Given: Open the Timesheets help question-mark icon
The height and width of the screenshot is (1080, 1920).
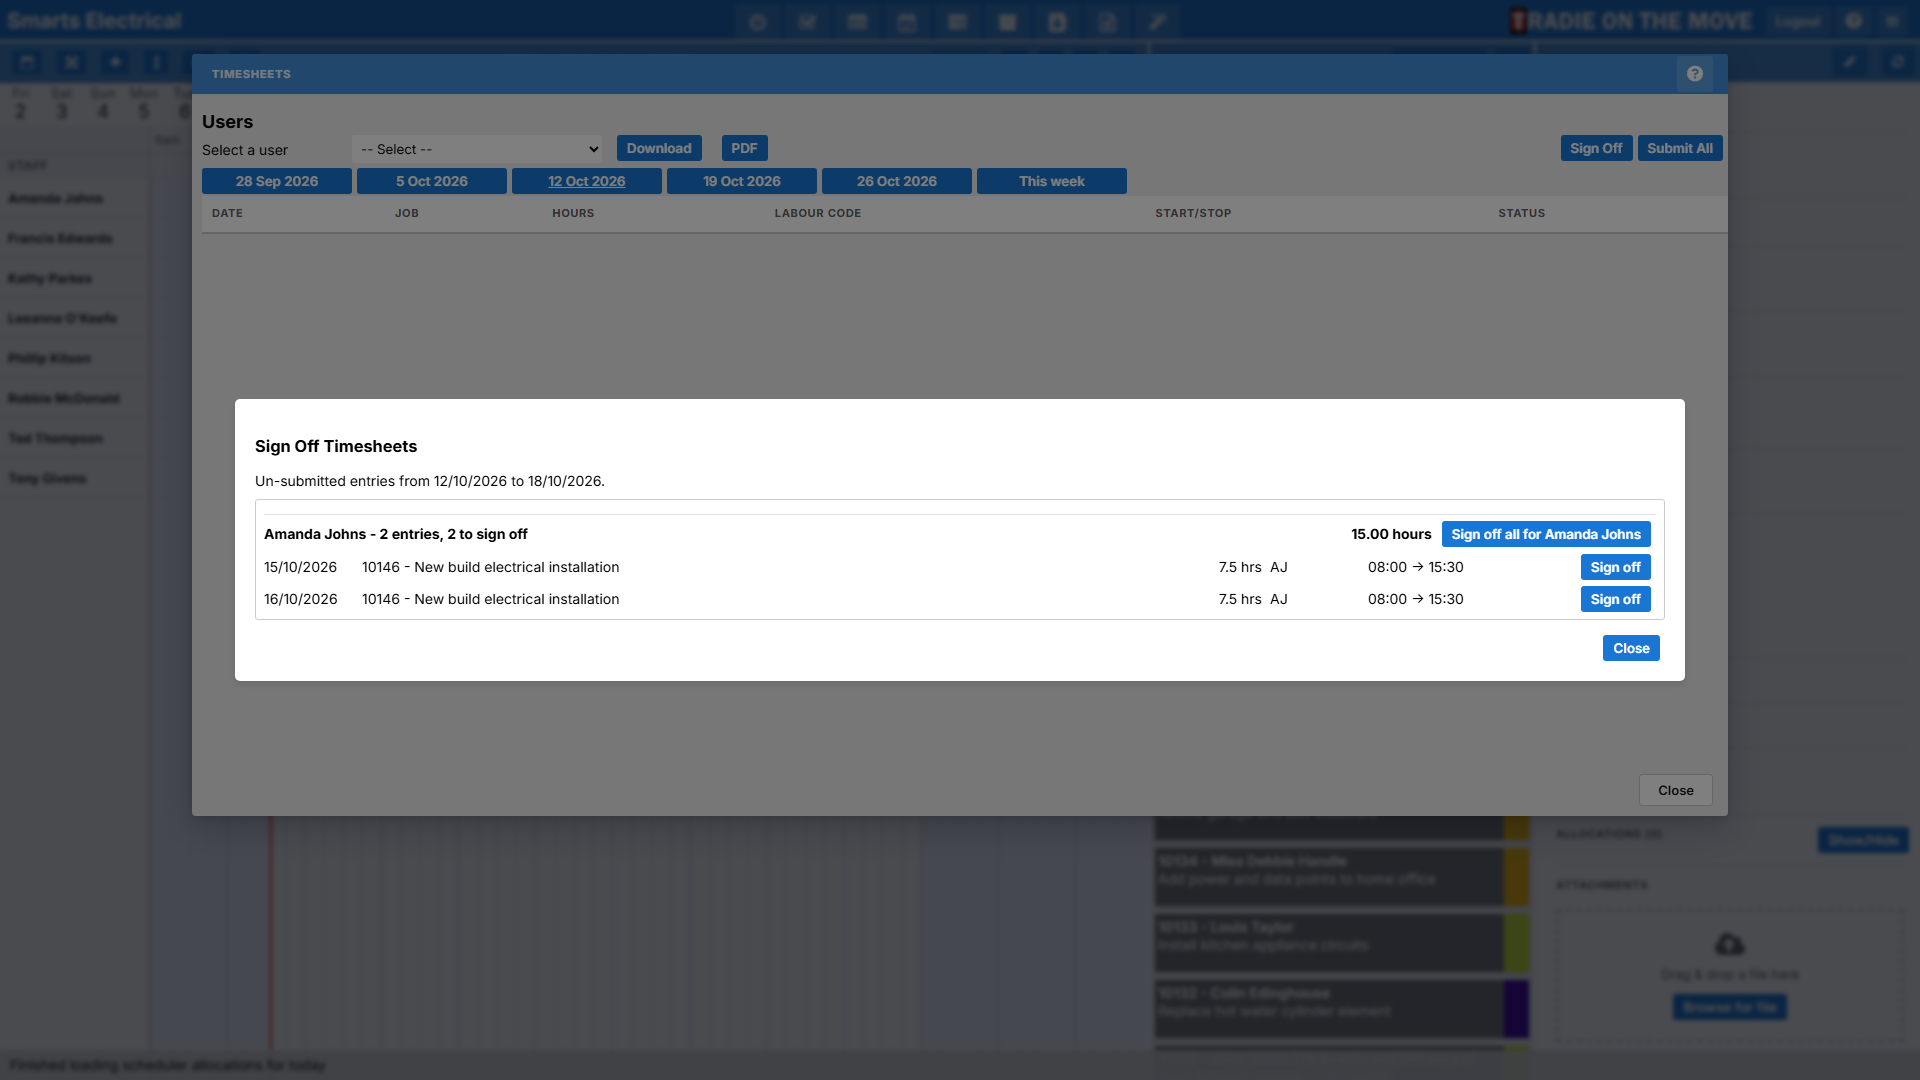Looking at the screenshot, I should coord(1694,74).
